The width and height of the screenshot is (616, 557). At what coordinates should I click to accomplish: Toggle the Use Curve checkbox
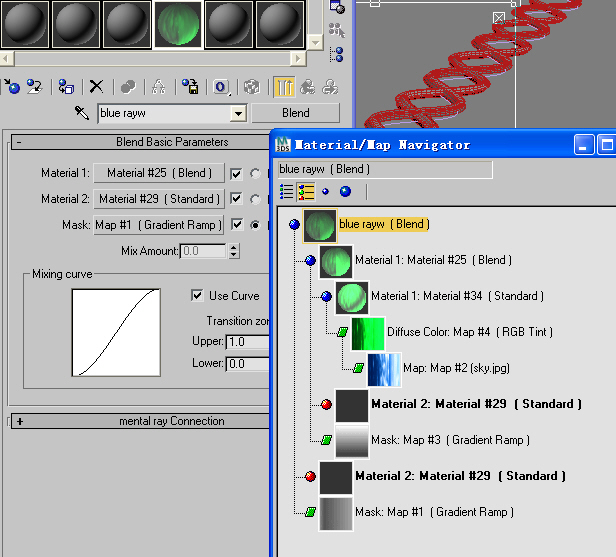coord(197,295)
